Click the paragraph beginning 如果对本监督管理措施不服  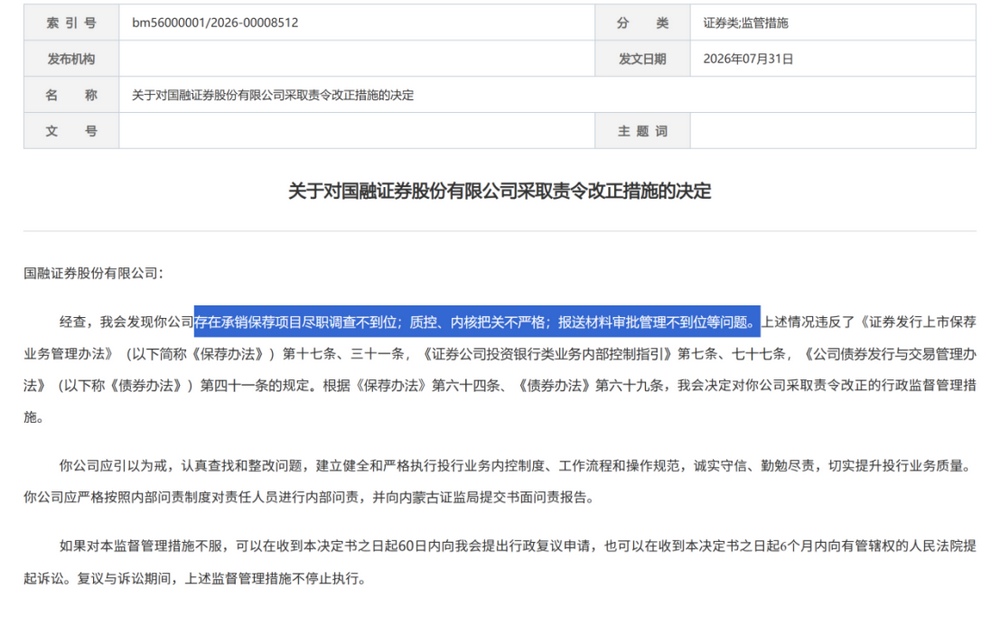[500, 562]
